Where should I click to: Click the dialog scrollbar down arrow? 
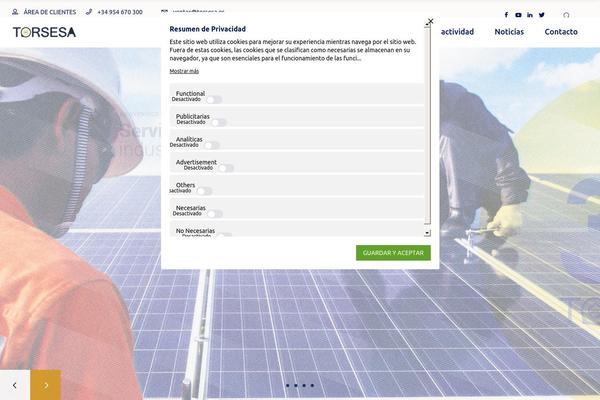[427, 233]
